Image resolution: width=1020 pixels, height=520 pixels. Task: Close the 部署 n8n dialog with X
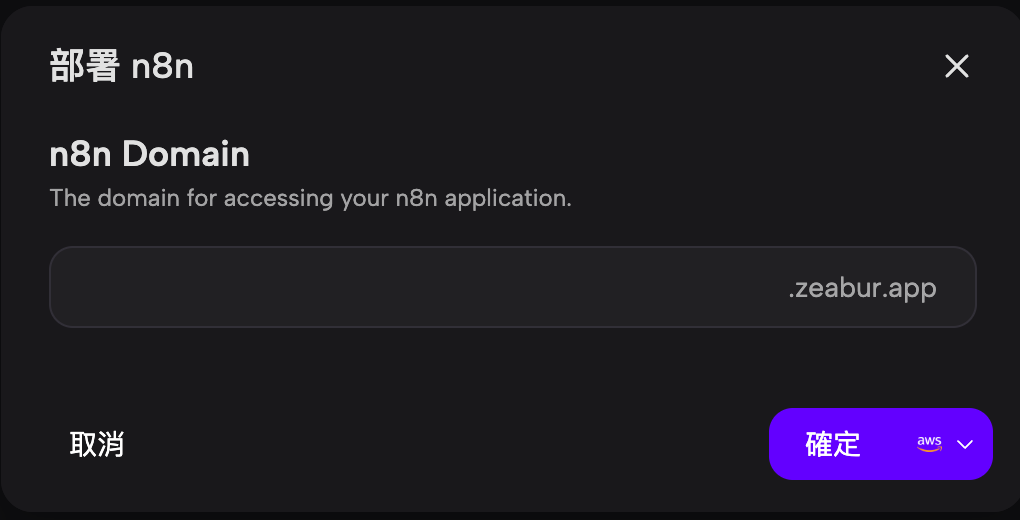(x=957, y=66)
